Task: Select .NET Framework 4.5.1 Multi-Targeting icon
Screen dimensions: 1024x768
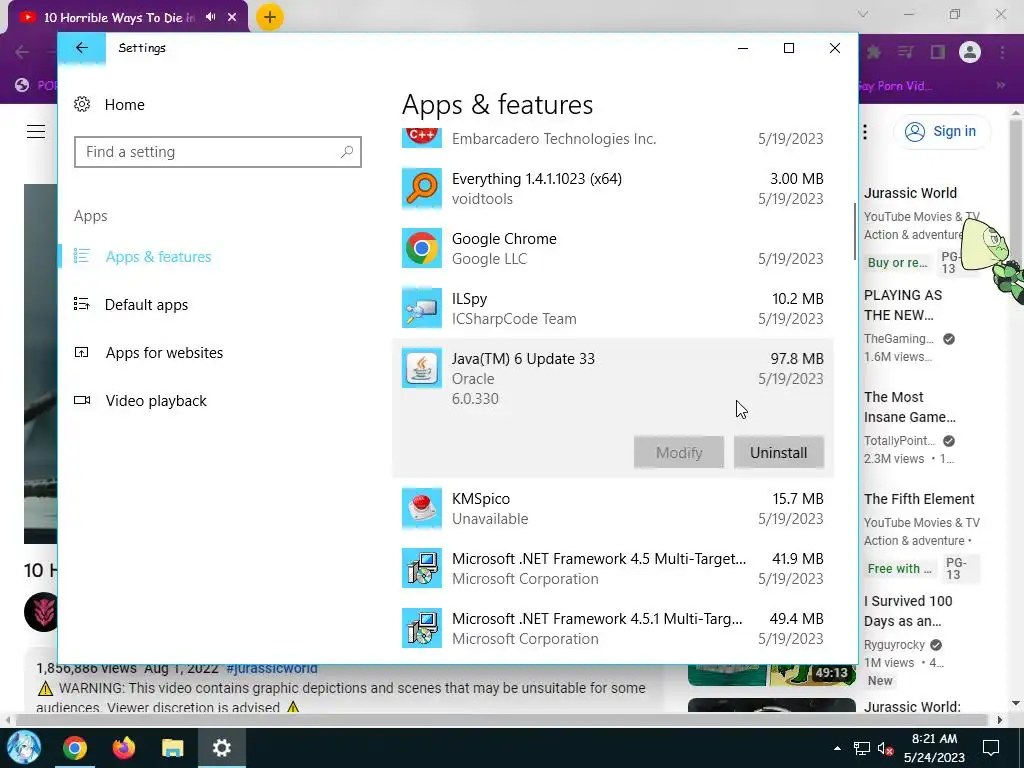Action: point(422,628)
